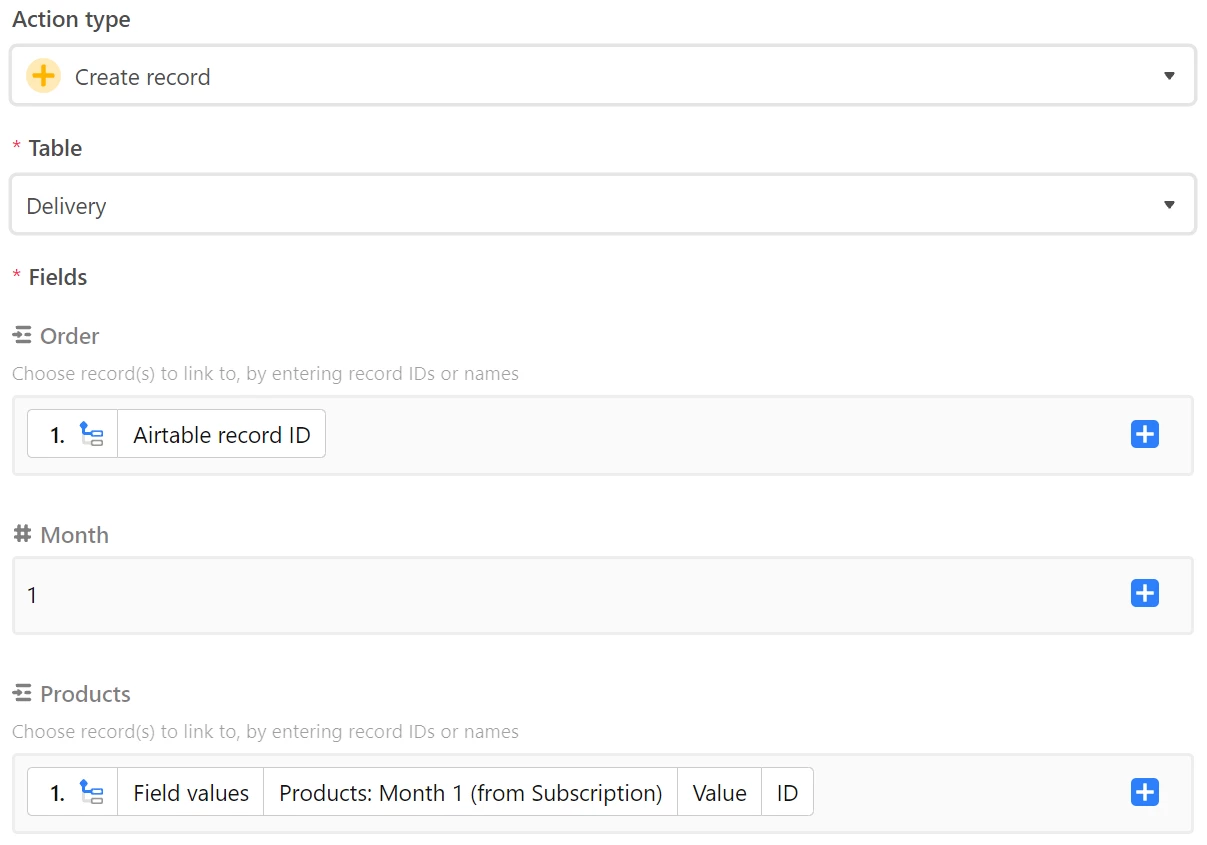Click the number icon beside Month label

tap(22, 534)
